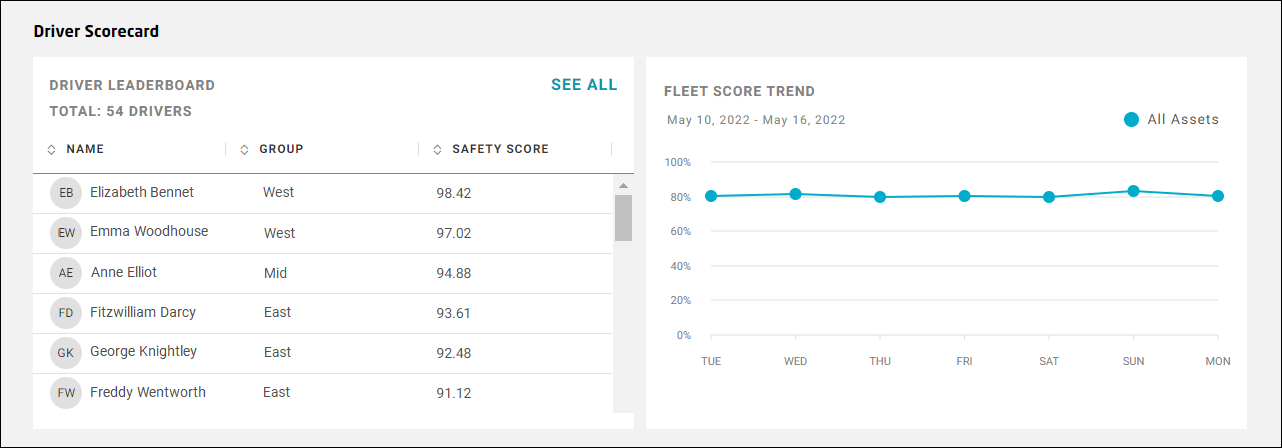
Task: Open the See All drivers link
Action: (584, 85)
